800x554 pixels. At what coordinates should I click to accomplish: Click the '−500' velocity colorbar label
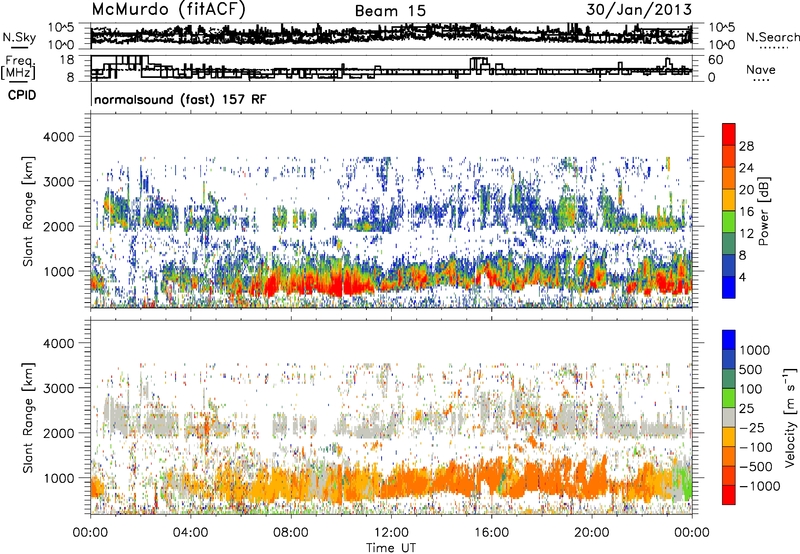[x=756, y=467]
